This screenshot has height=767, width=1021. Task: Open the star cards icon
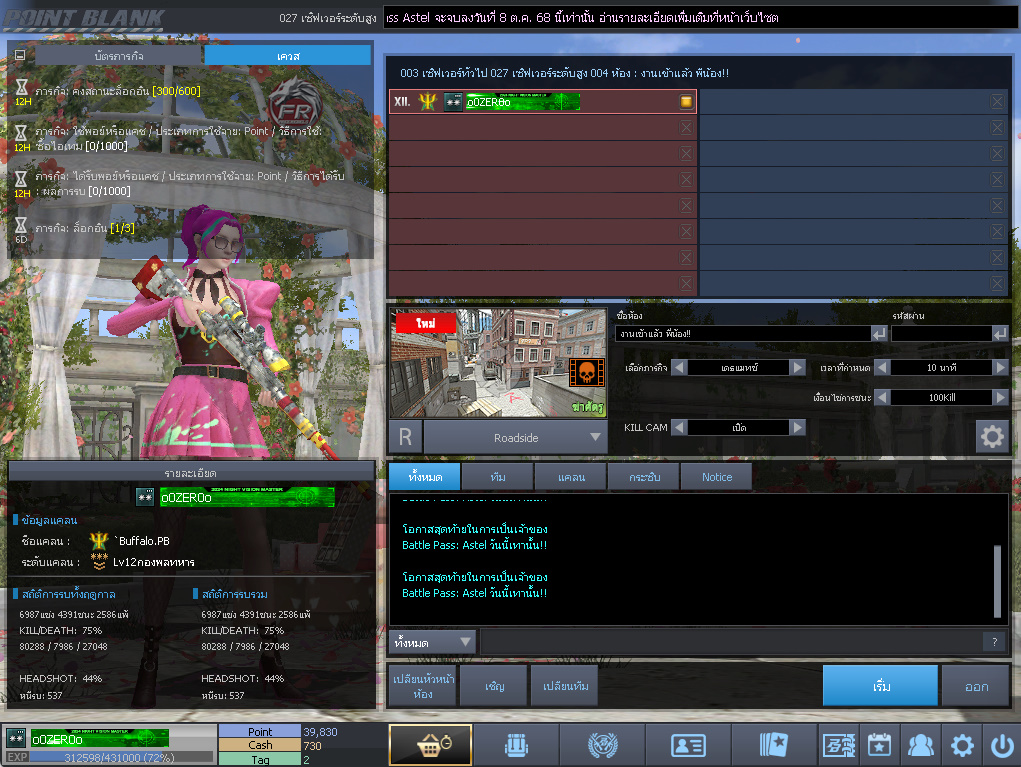774,745
